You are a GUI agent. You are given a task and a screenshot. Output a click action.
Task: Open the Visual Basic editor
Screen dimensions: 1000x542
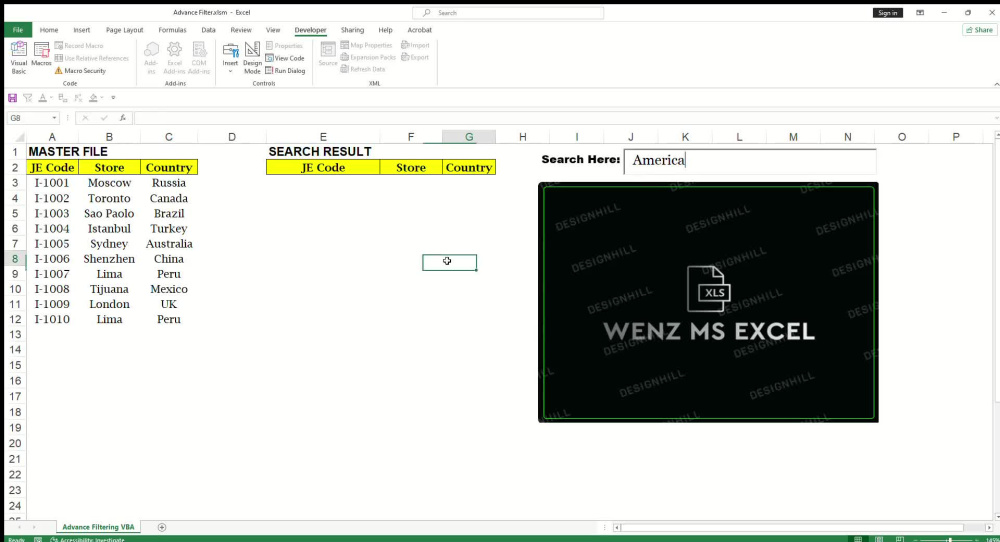18,57
